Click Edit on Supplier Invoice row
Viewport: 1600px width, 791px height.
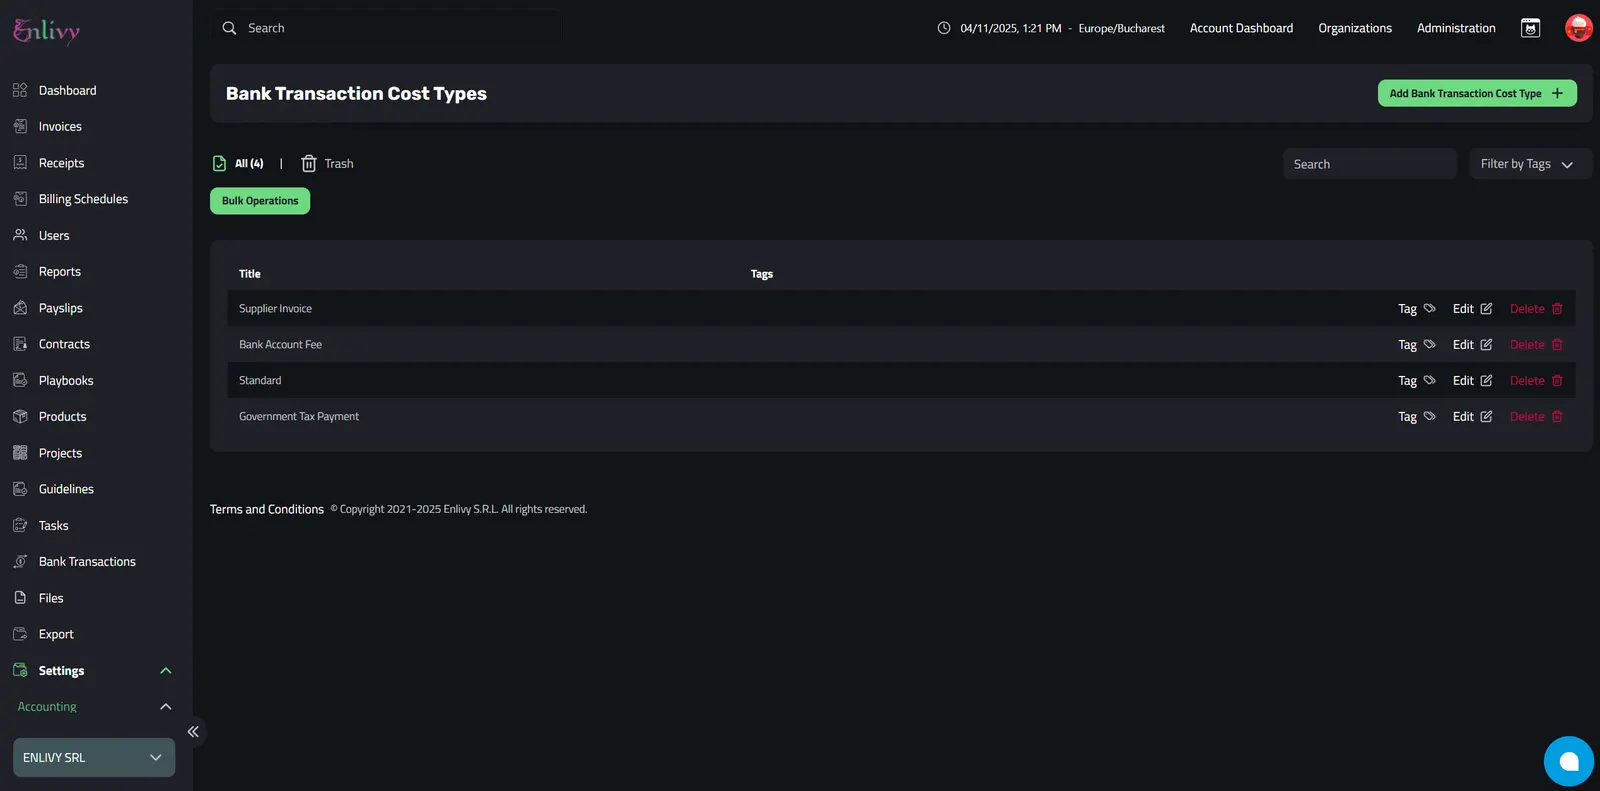pos(1472,309)
